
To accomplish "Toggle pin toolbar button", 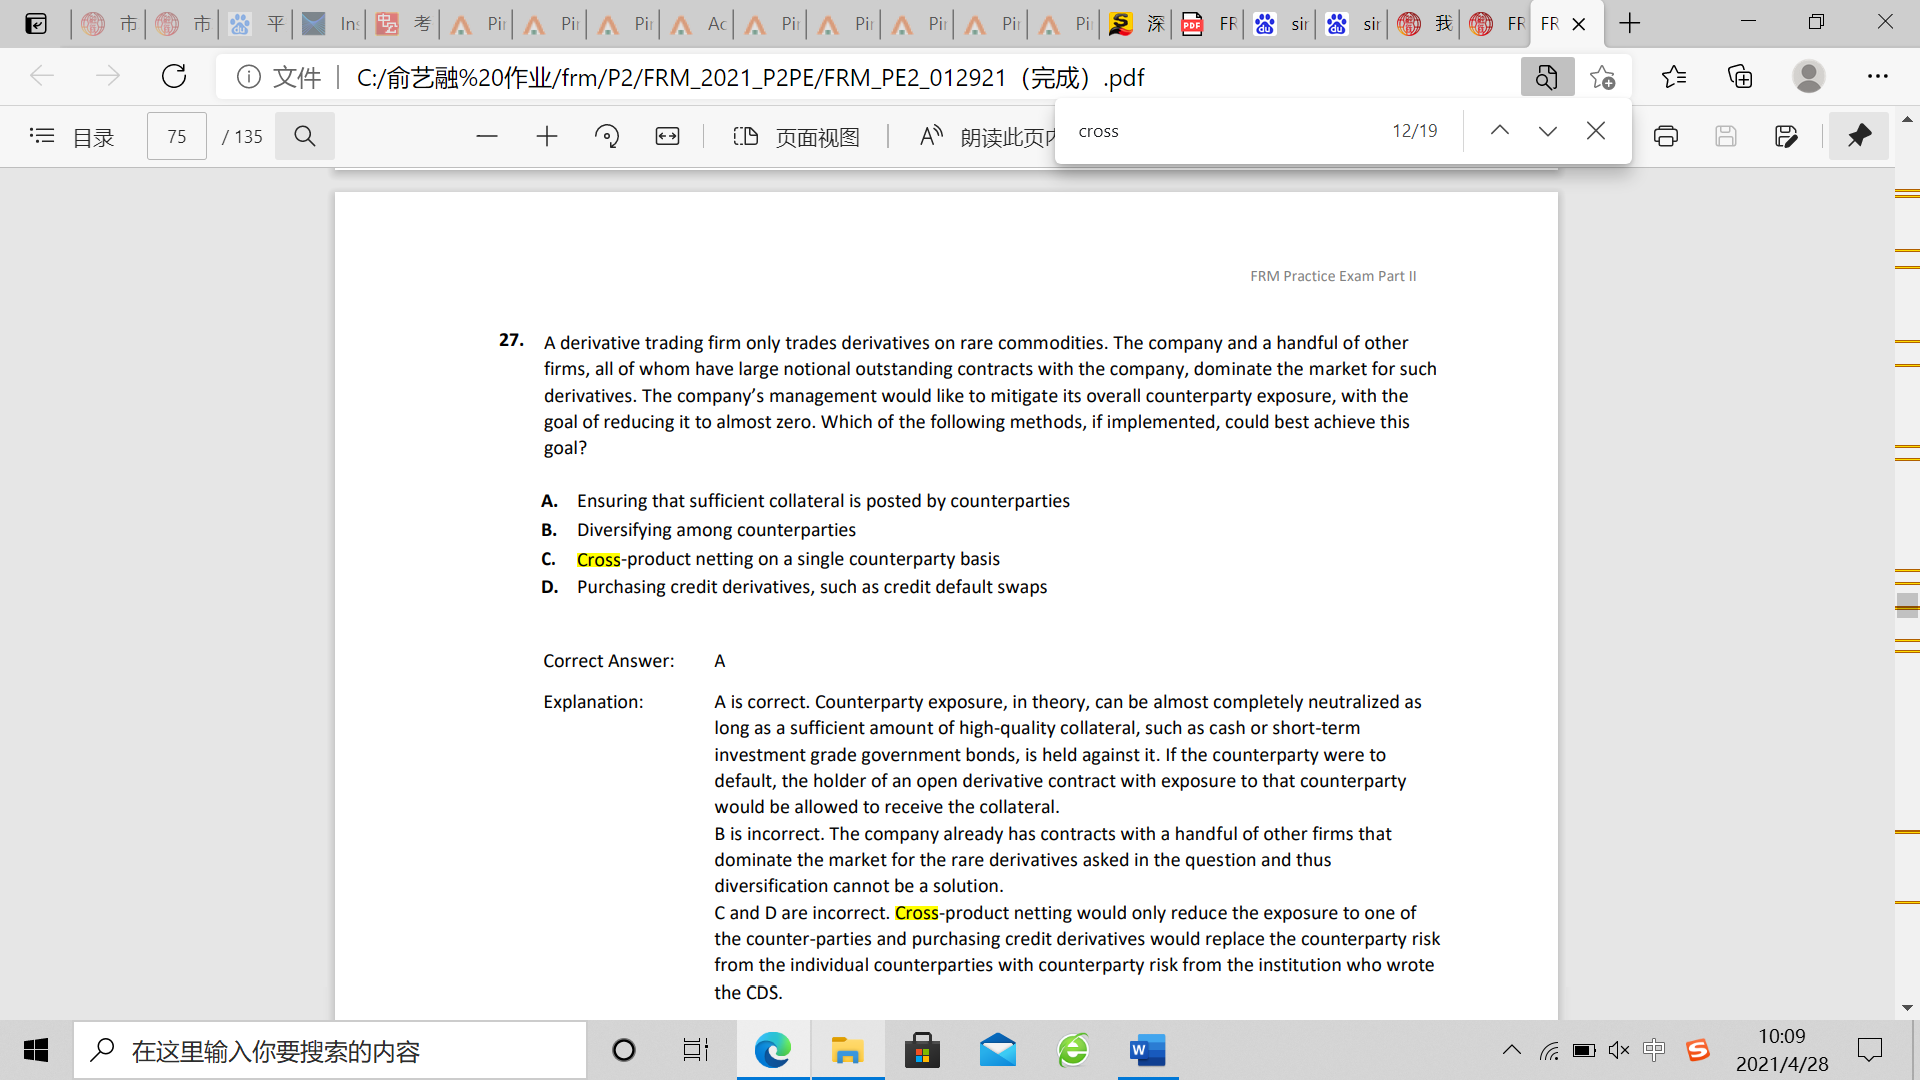I will click(x=1859, y=136).
